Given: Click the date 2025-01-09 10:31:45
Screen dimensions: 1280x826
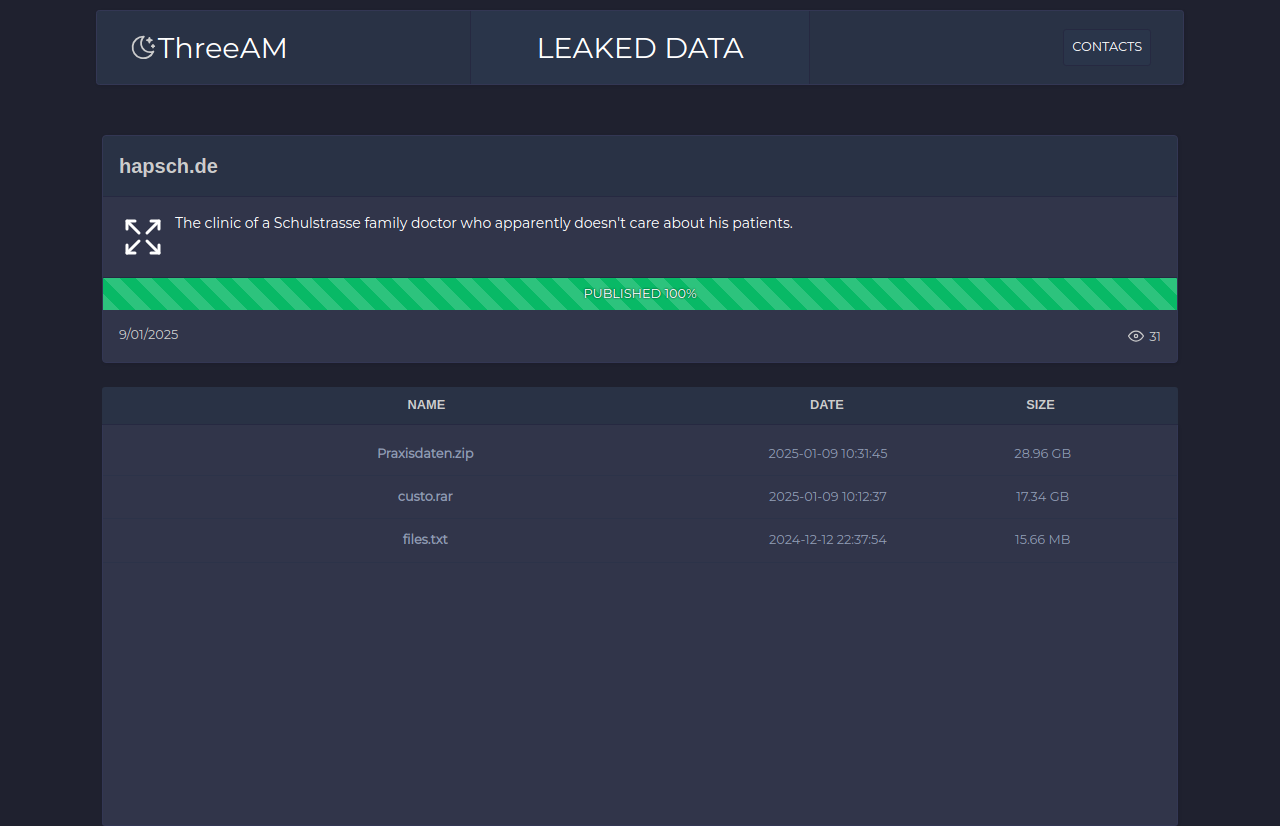Looking at the screenshot, I should (828, 453).
